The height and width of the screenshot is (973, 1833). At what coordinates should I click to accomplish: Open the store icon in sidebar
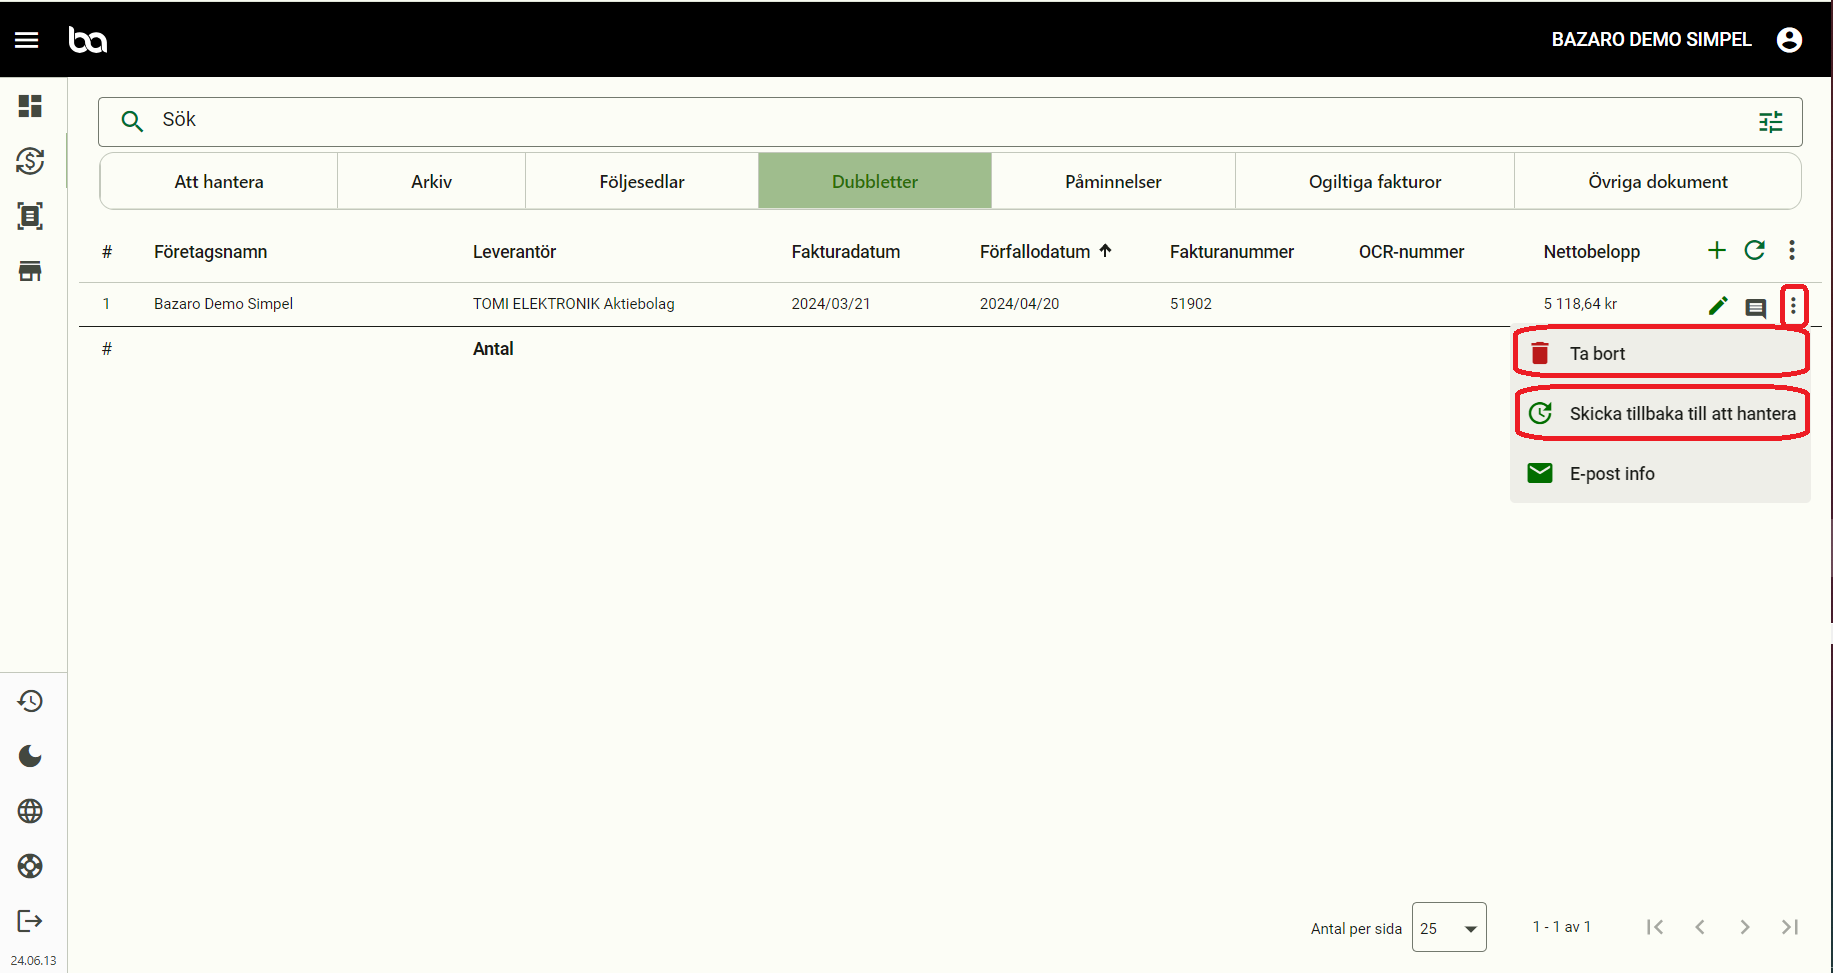click(x=30, y=271)
